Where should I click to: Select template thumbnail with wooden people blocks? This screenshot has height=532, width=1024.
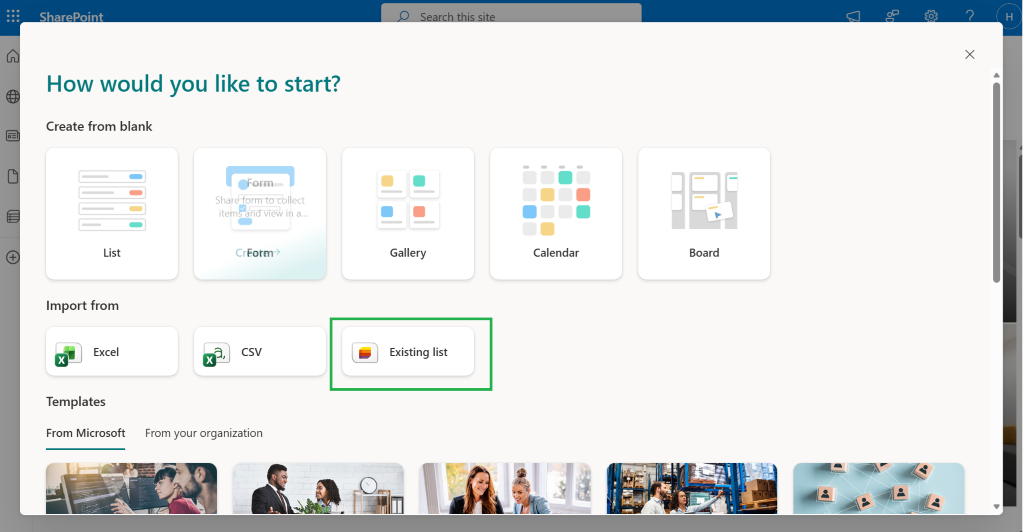[x=879, y=488]
